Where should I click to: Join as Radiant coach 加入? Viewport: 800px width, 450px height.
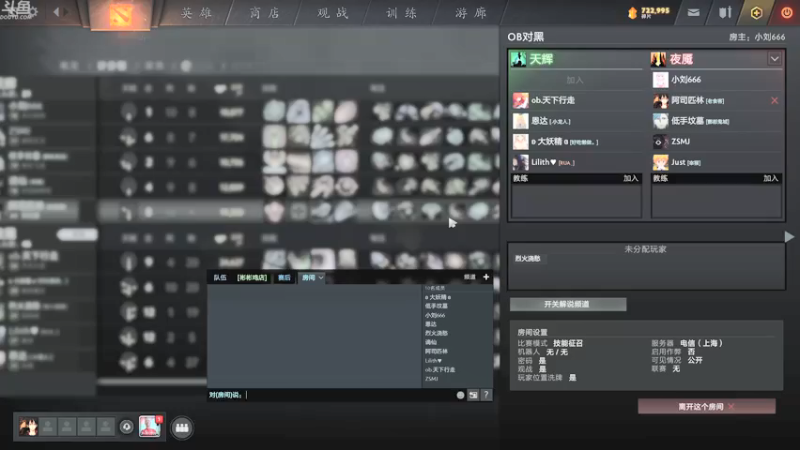pos(631,178)
